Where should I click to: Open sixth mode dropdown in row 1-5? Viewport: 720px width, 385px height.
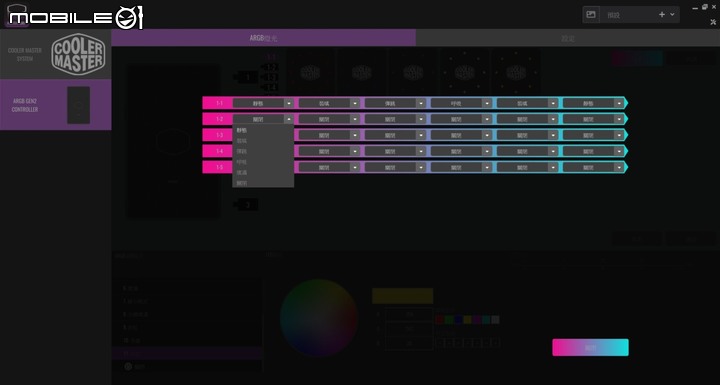[593, 168]
